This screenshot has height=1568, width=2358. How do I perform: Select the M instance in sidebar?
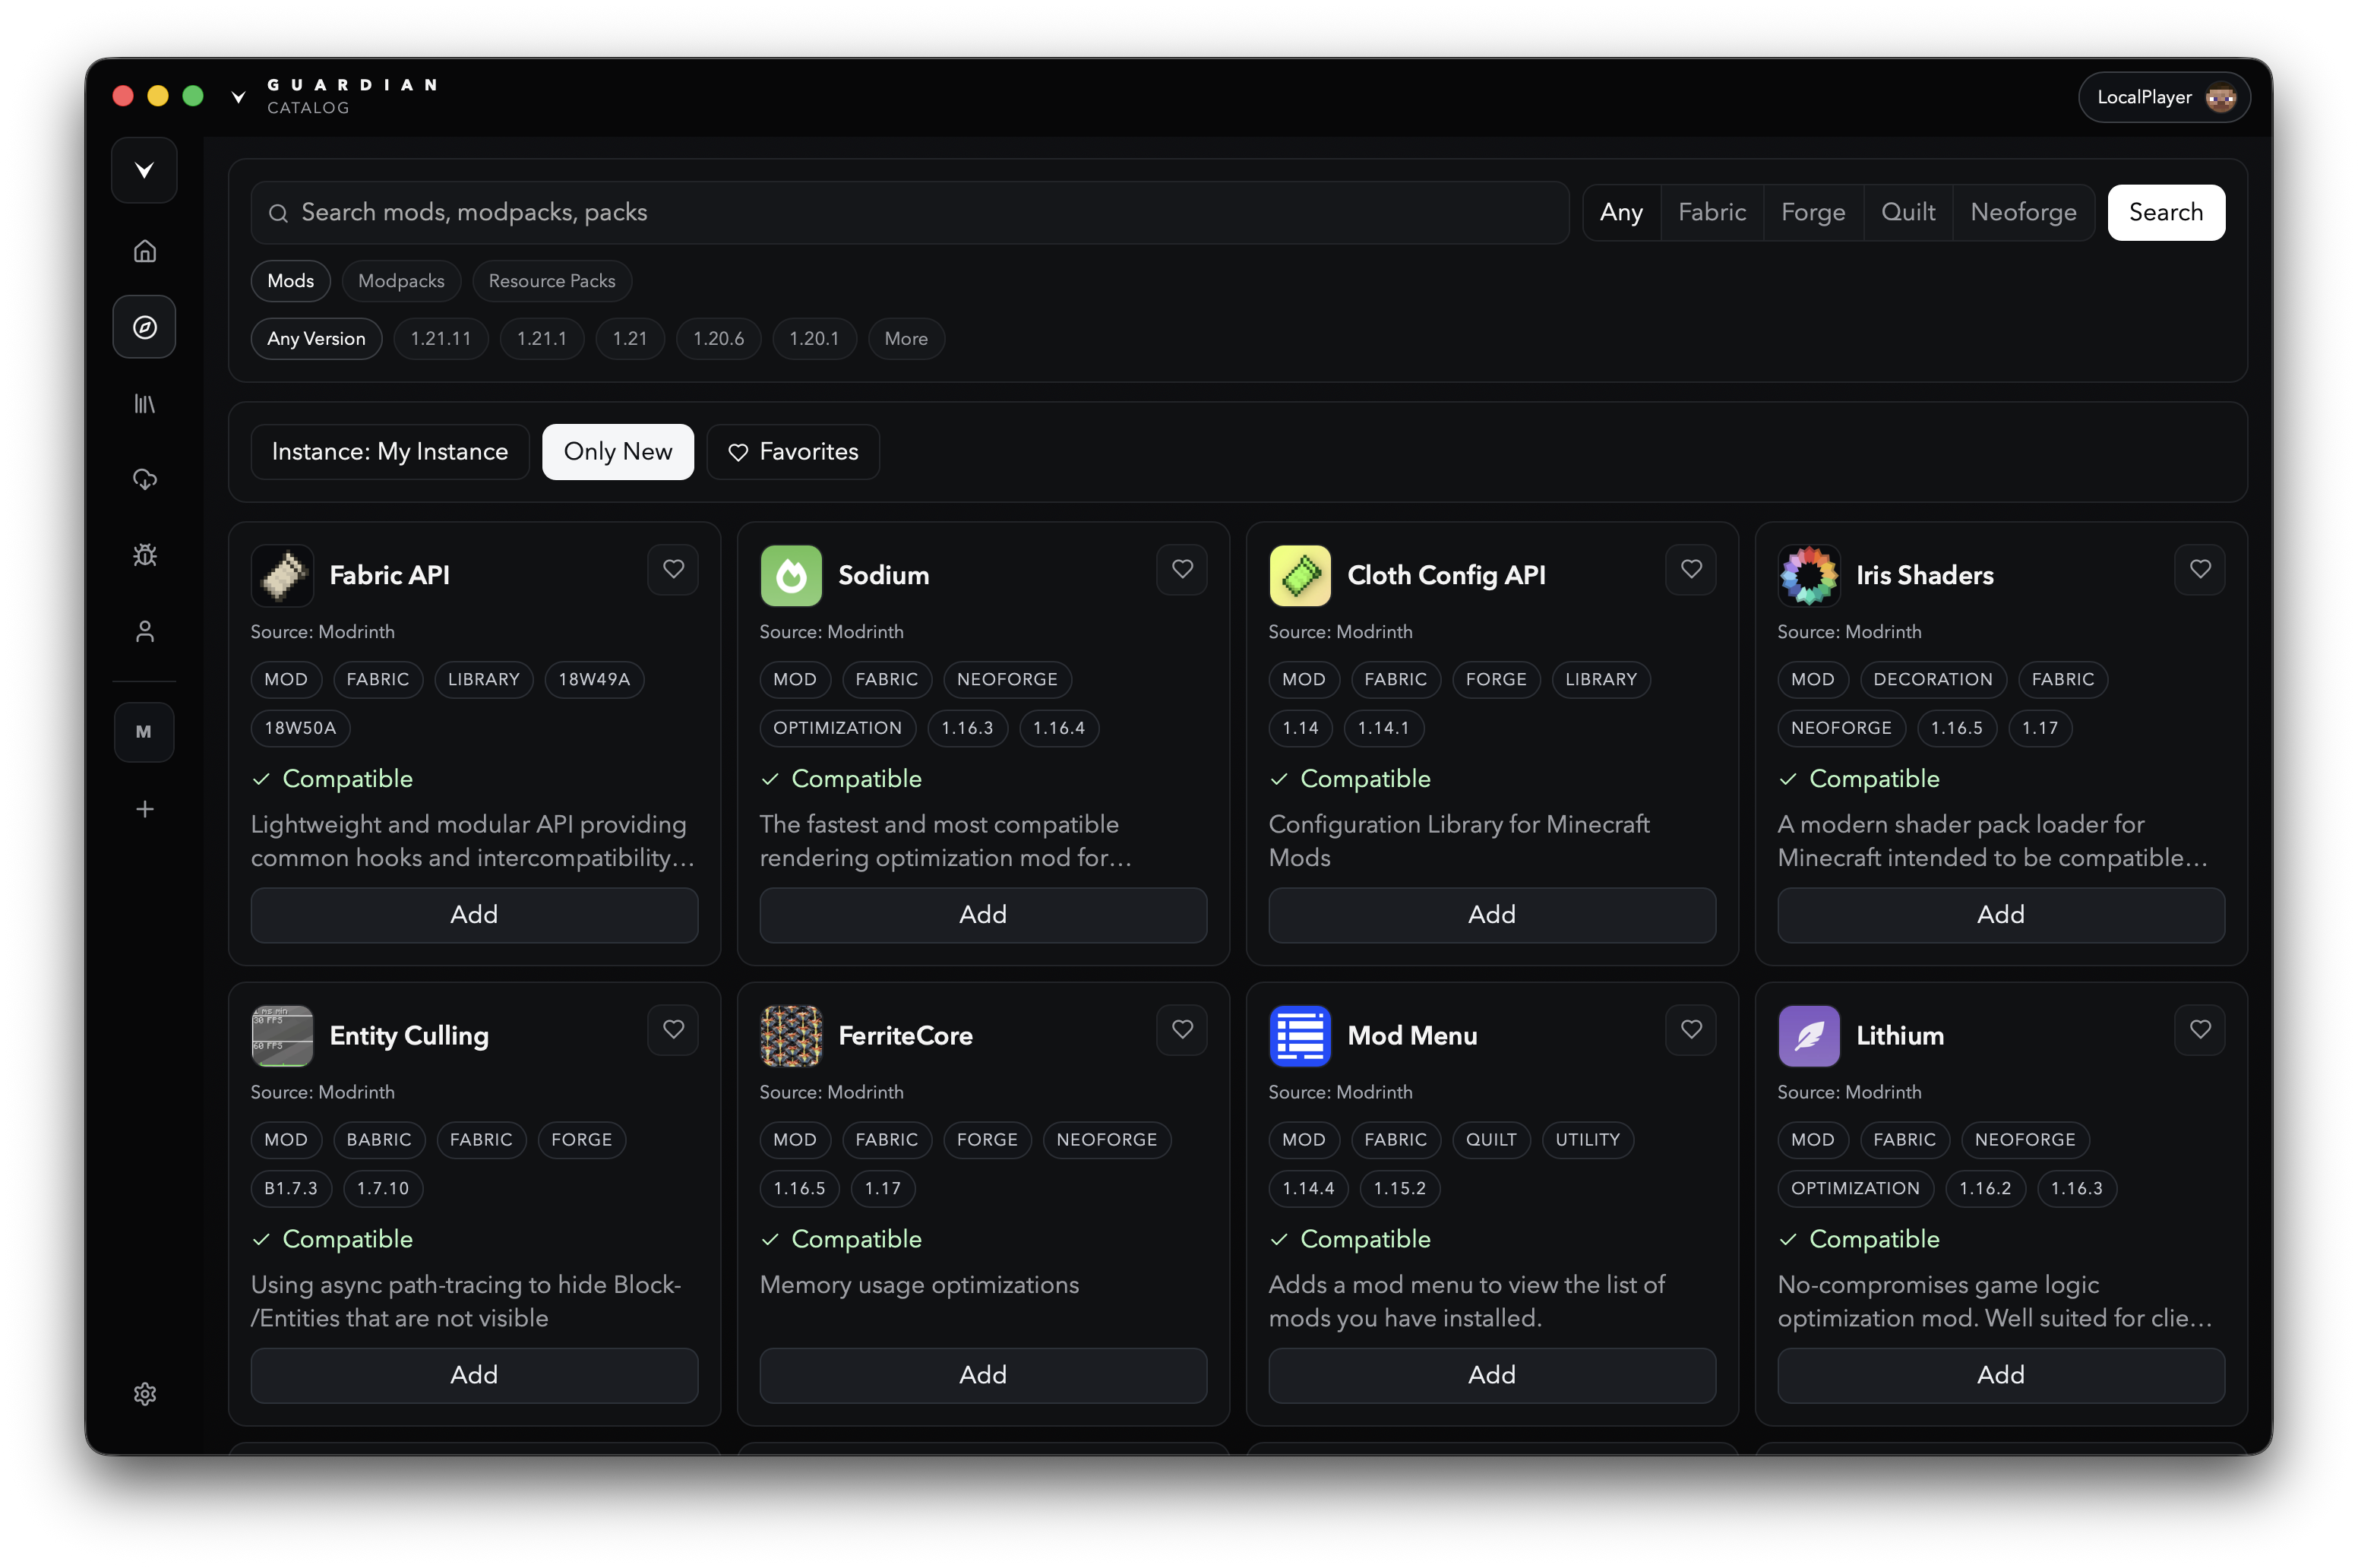(144, 732)
